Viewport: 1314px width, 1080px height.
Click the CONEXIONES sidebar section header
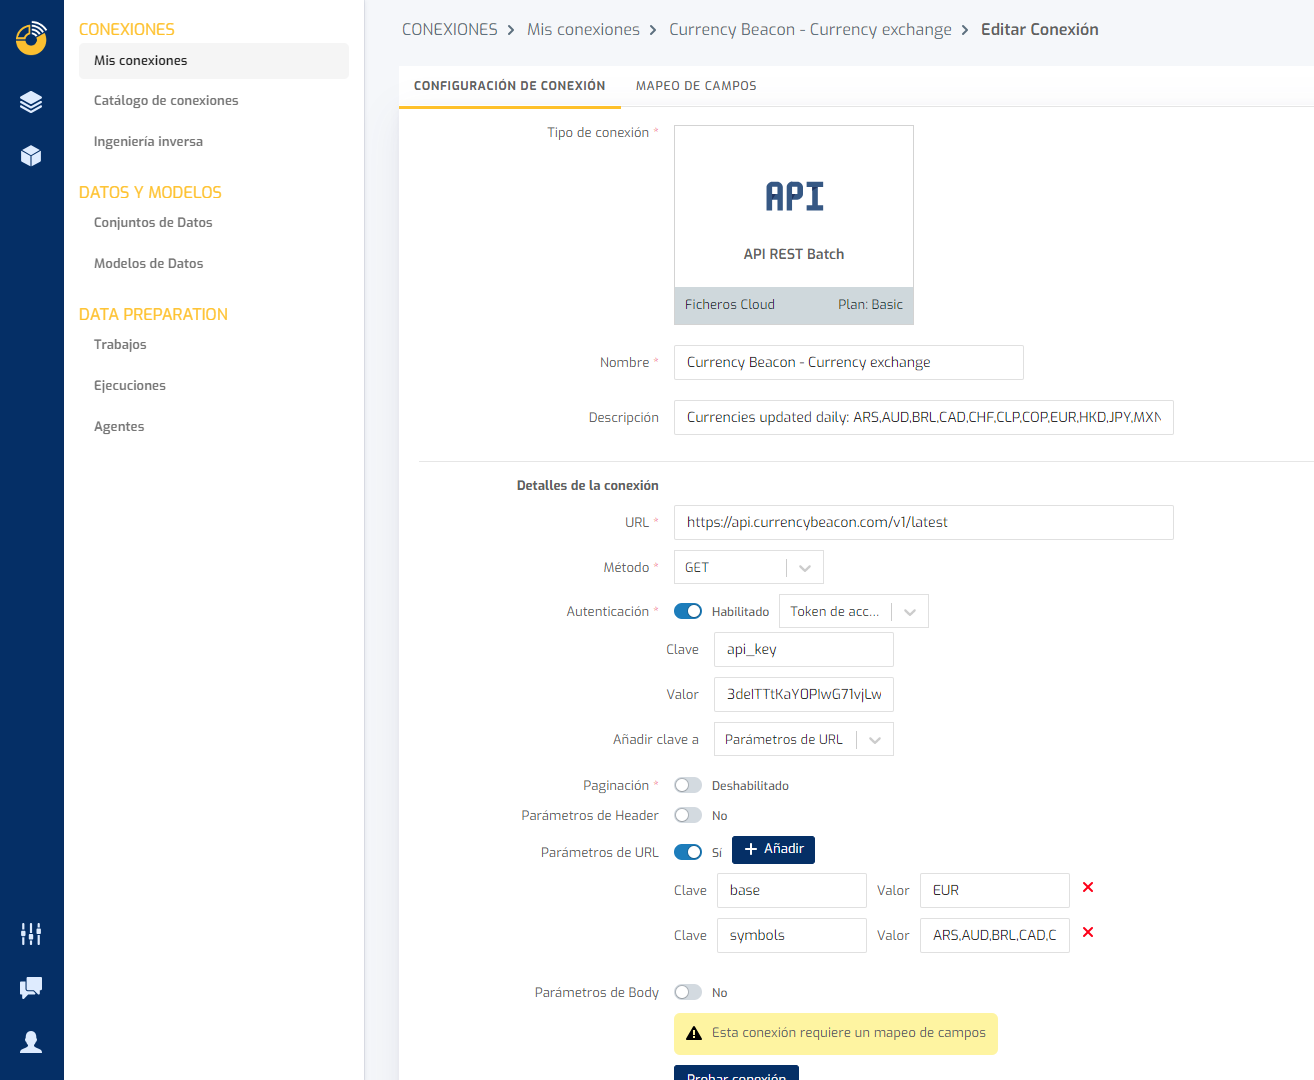tap(127, 29)
